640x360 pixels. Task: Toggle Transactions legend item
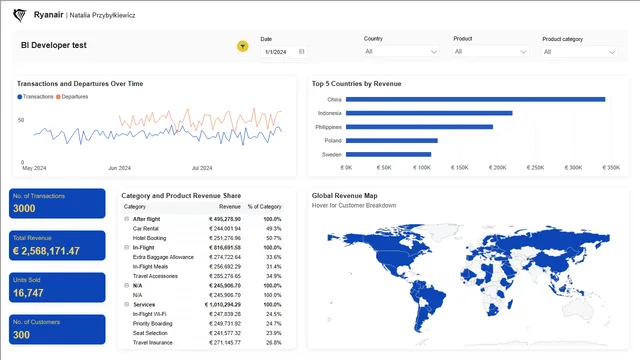pyautogui.click(x=36, y=97)
